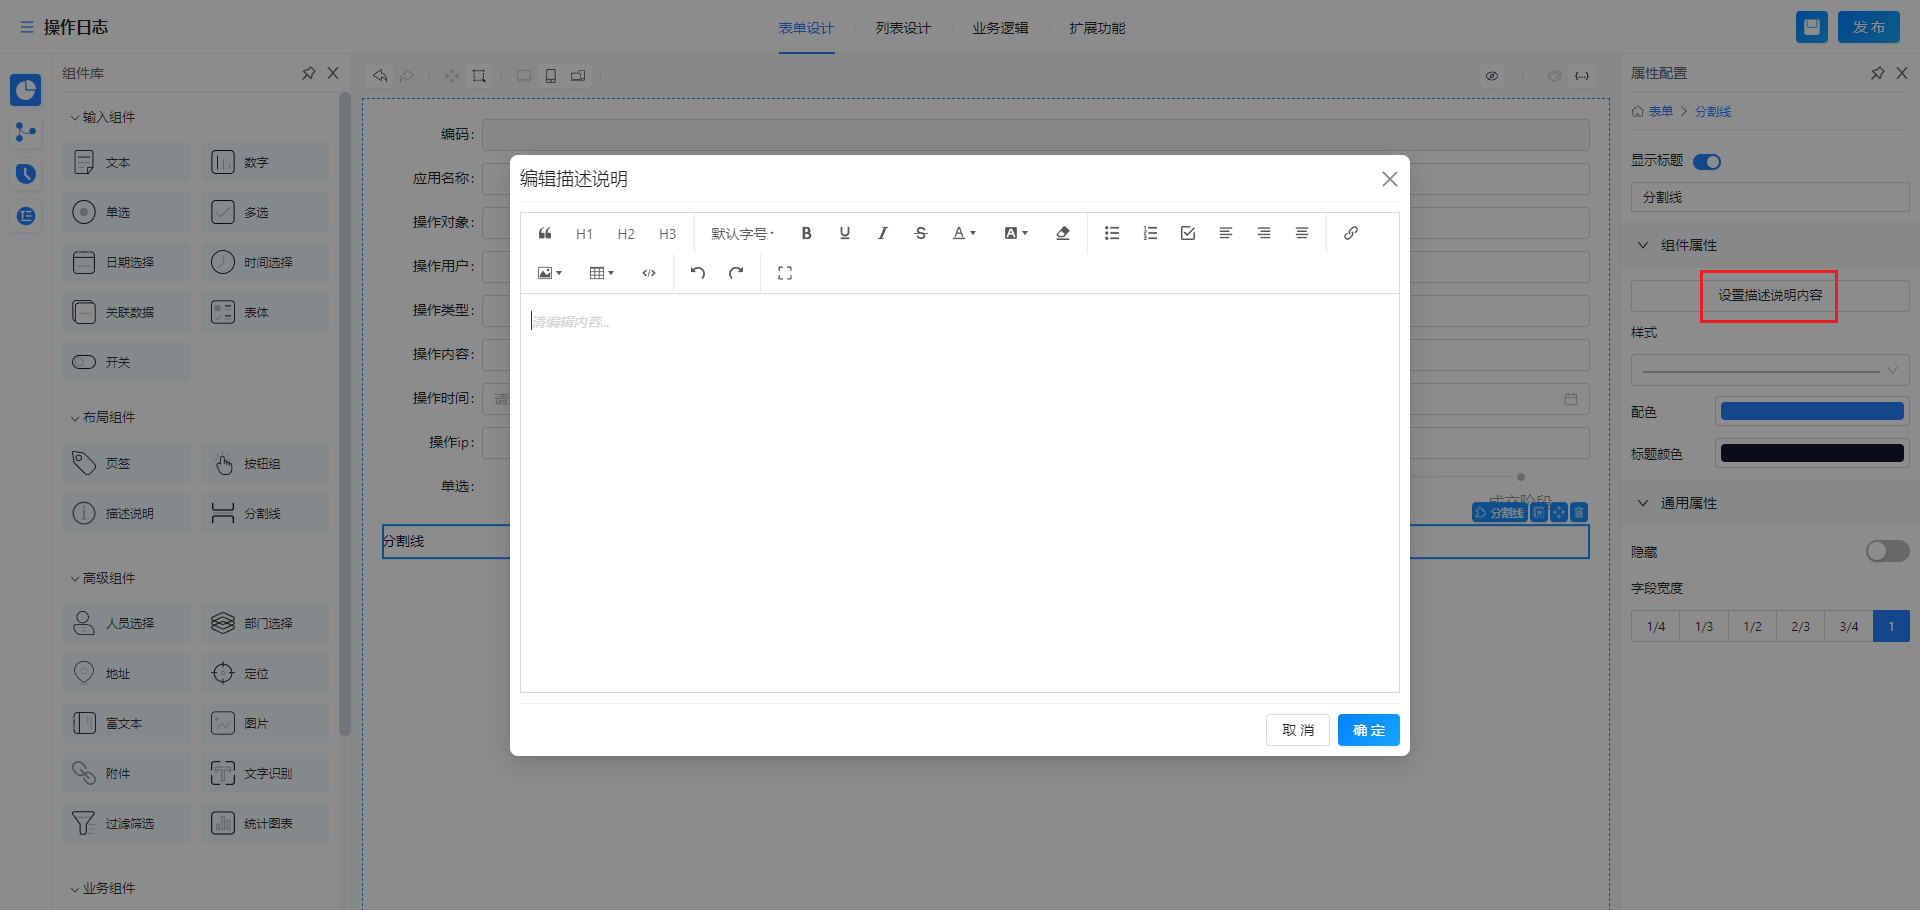Click the undo arrow in editor

tap(698, 273)
